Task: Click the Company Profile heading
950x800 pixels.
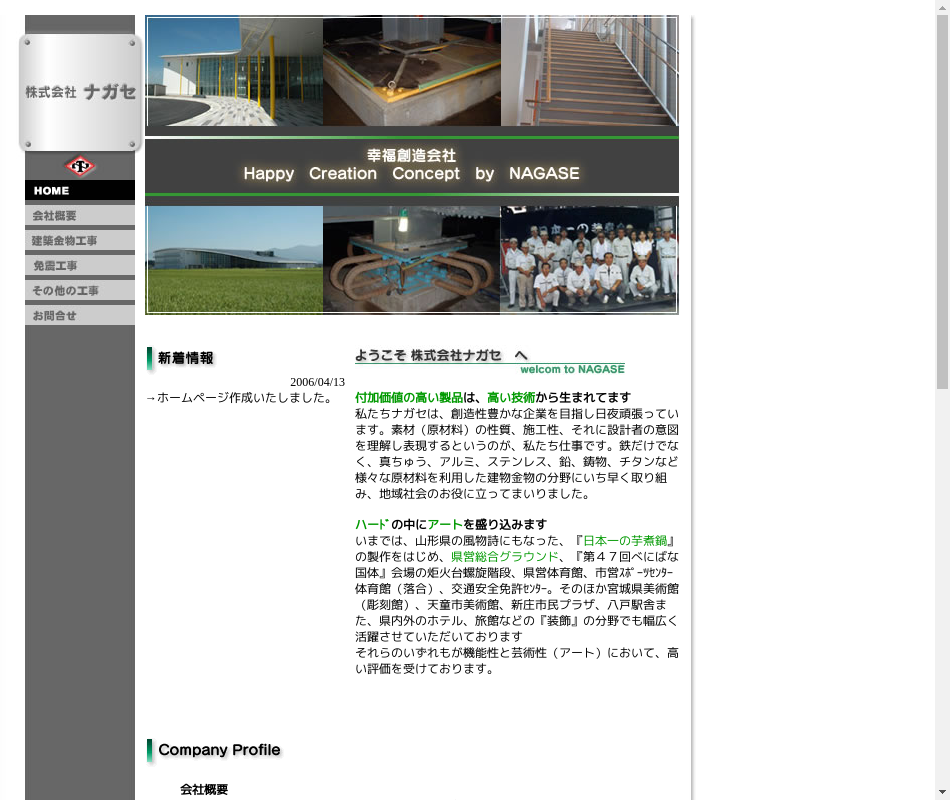Action: [x=217, y=750]
